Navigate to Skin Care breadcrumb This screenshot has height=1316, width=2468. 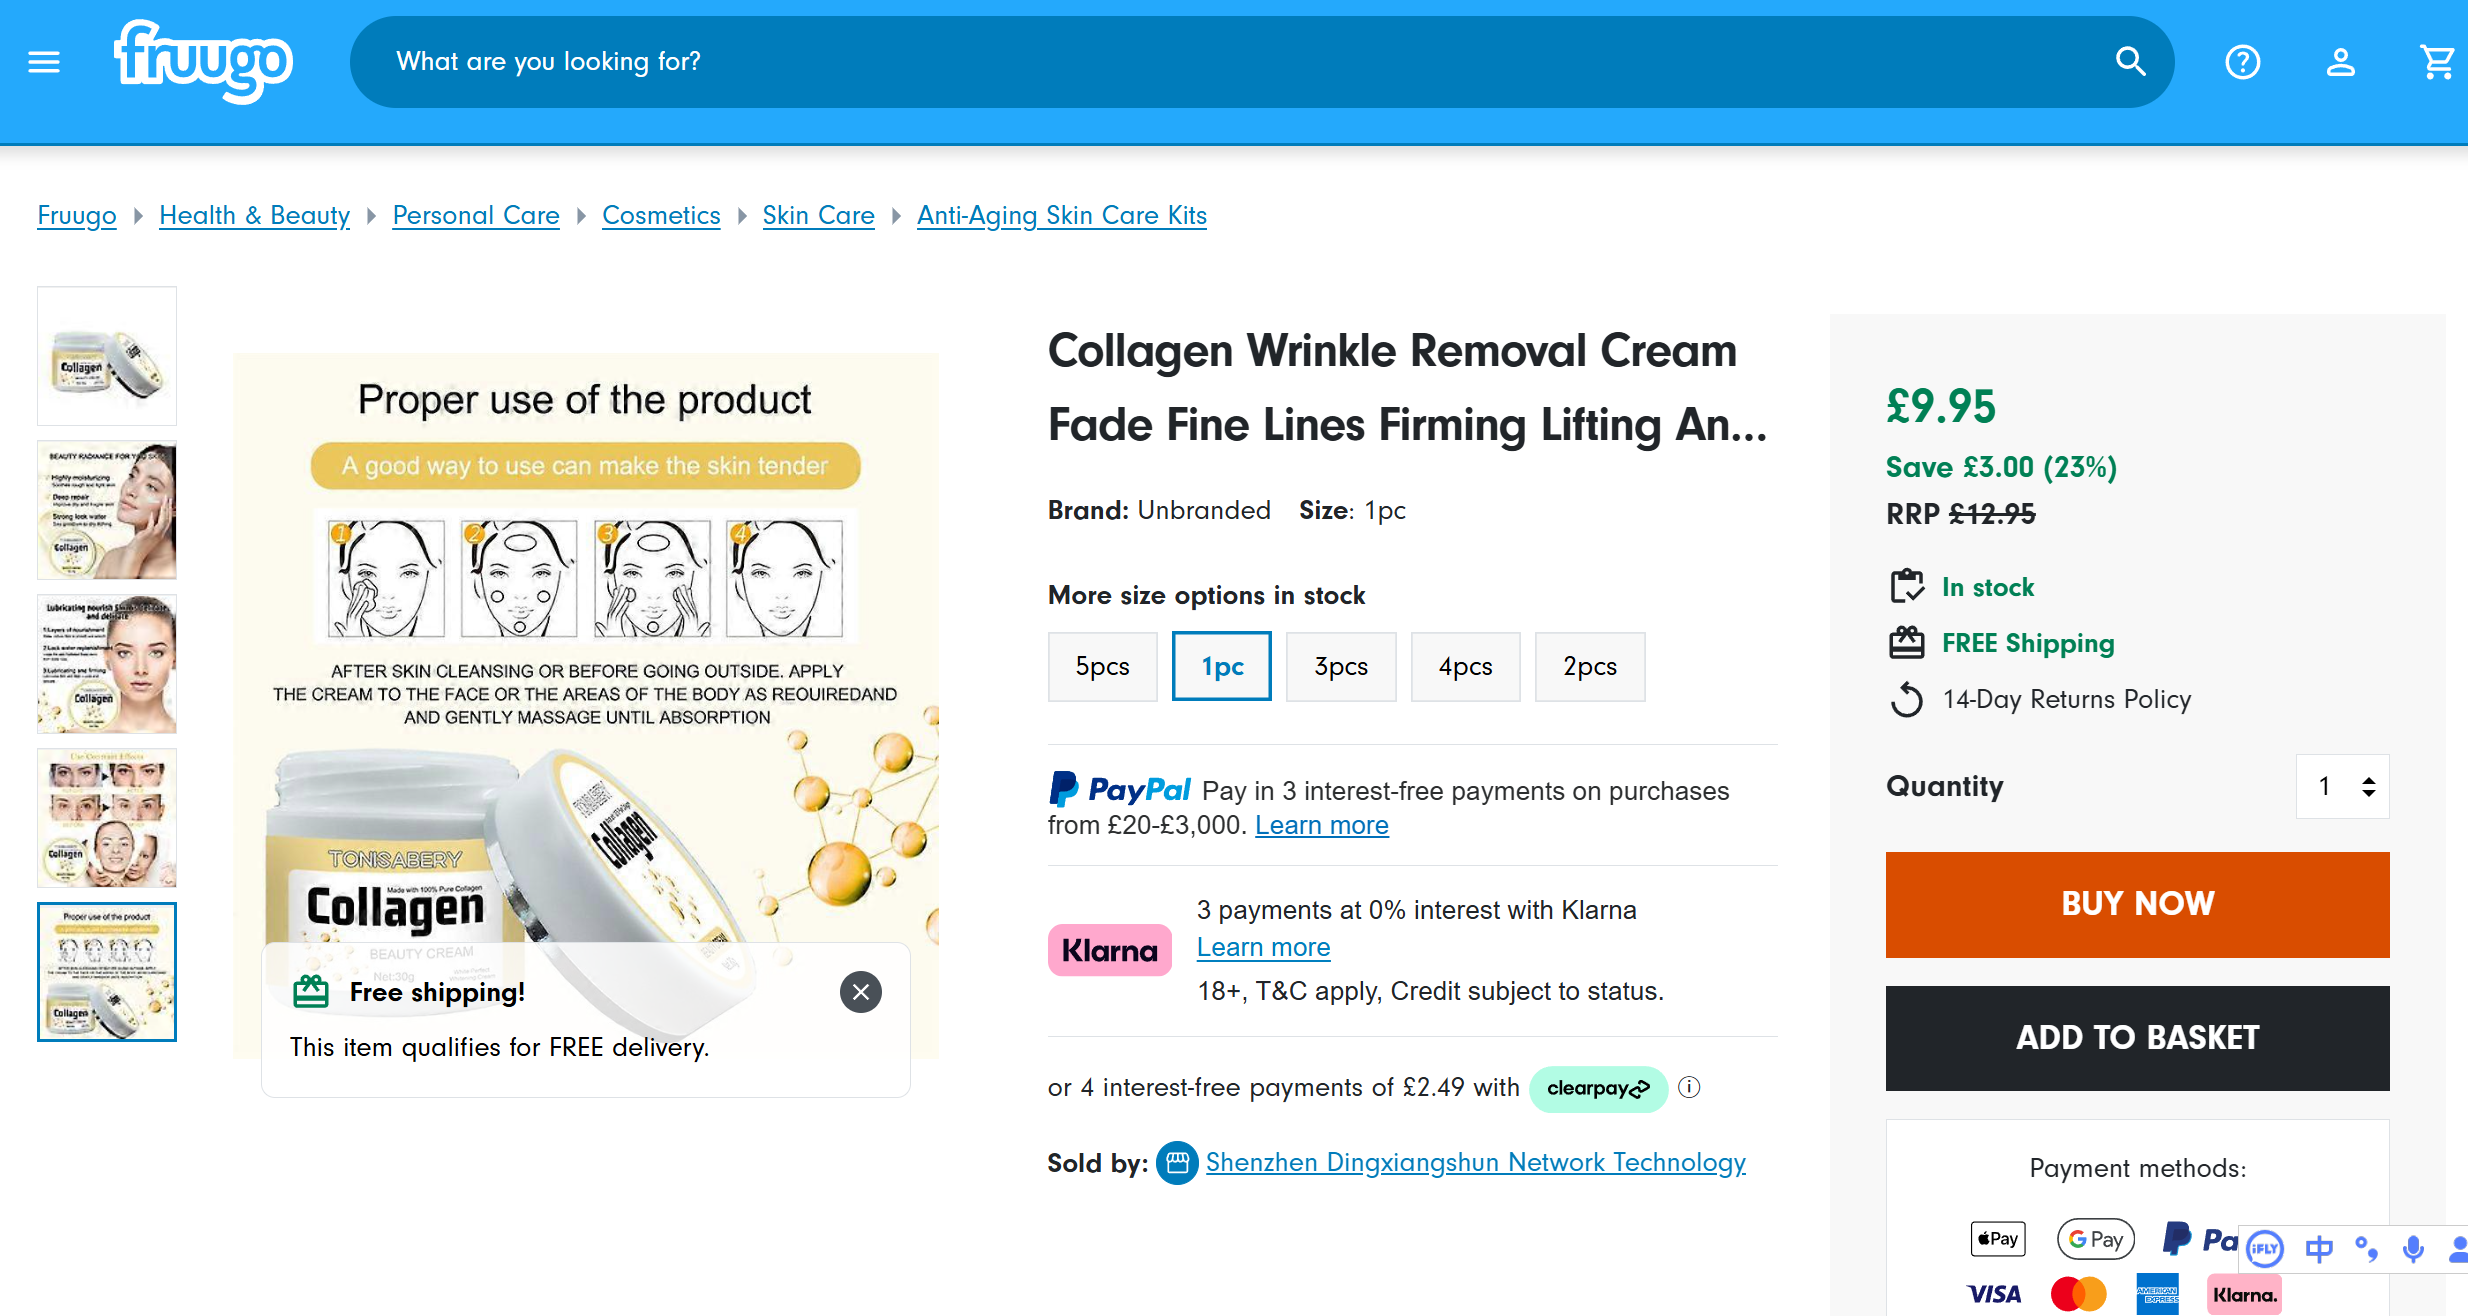(818, 215)
